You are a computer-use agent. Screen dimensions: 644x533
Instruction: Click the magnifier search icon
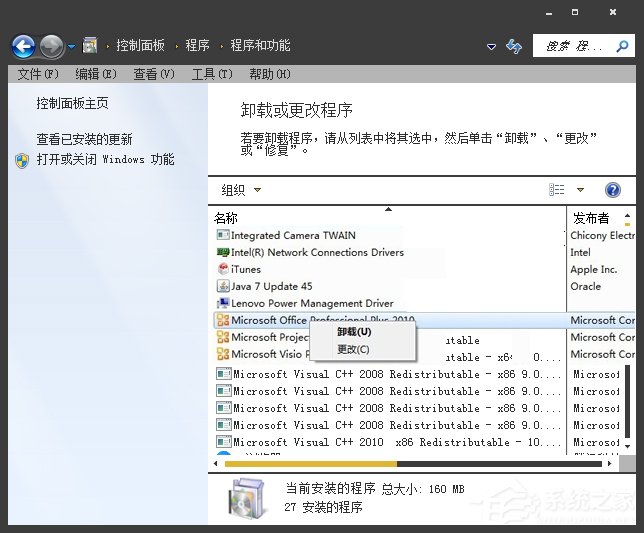pos(622,46)
